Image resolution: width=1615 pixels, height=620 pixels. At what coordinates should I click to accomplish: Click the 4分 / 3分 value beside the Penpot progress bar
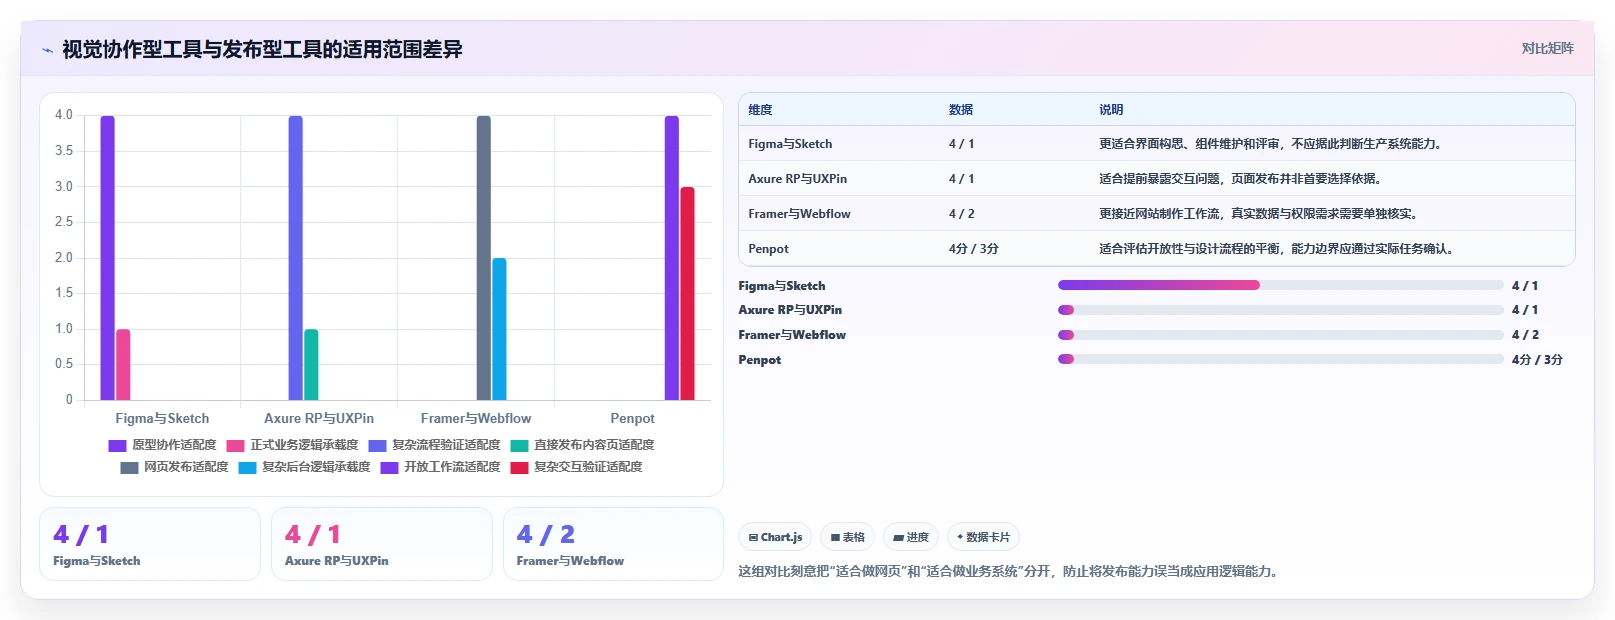click(1537, 360)
